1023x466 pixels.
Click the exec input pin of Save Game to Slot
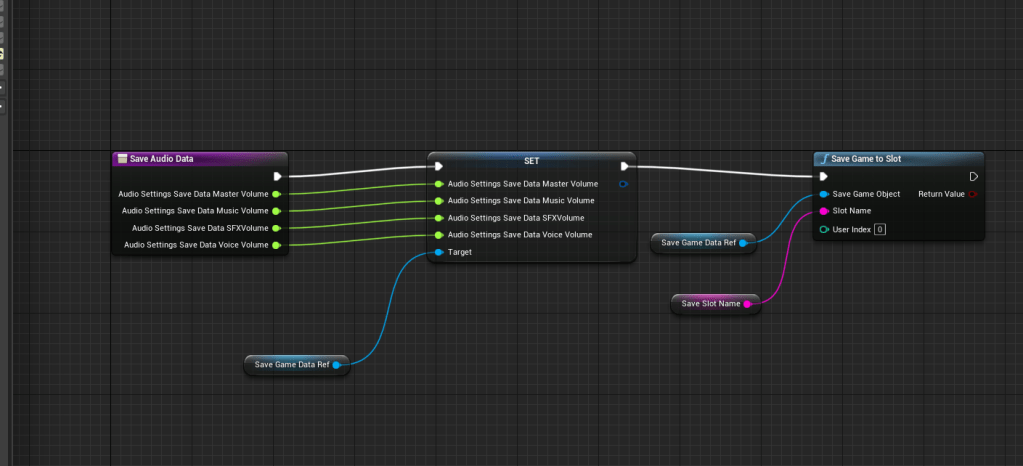coord(823,176)
